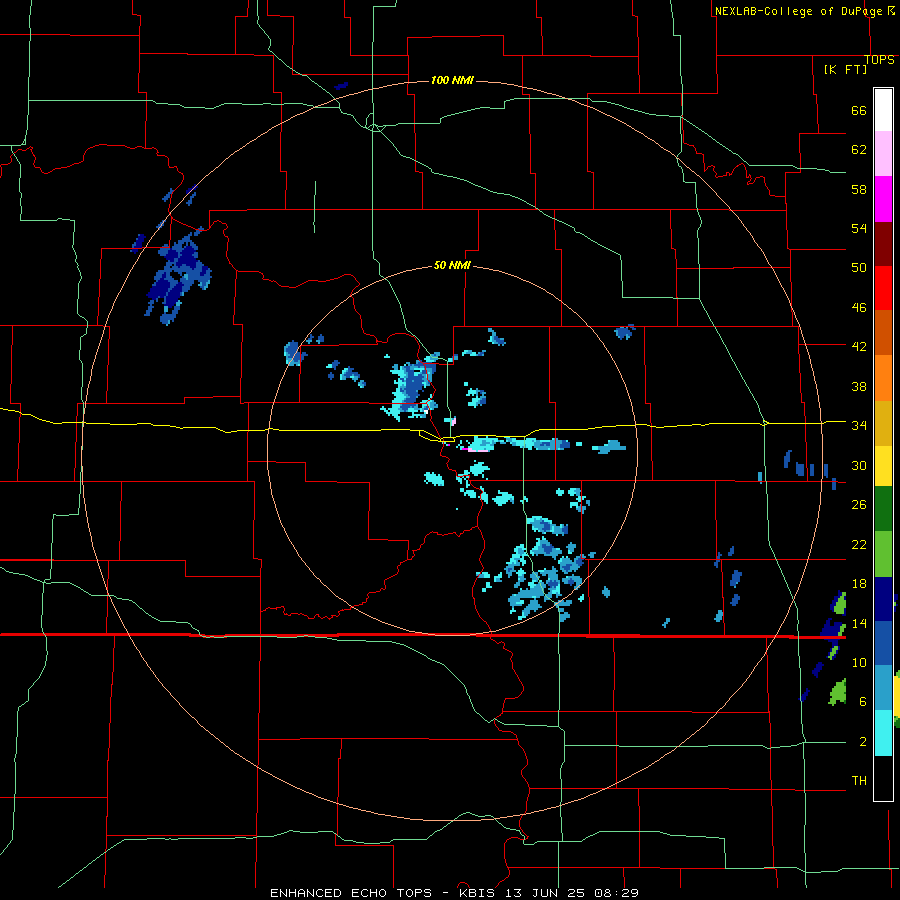Select the dark green legend swatch
Image resolution: width=900 pixels, height=900 pixels.
click(883, 509)
